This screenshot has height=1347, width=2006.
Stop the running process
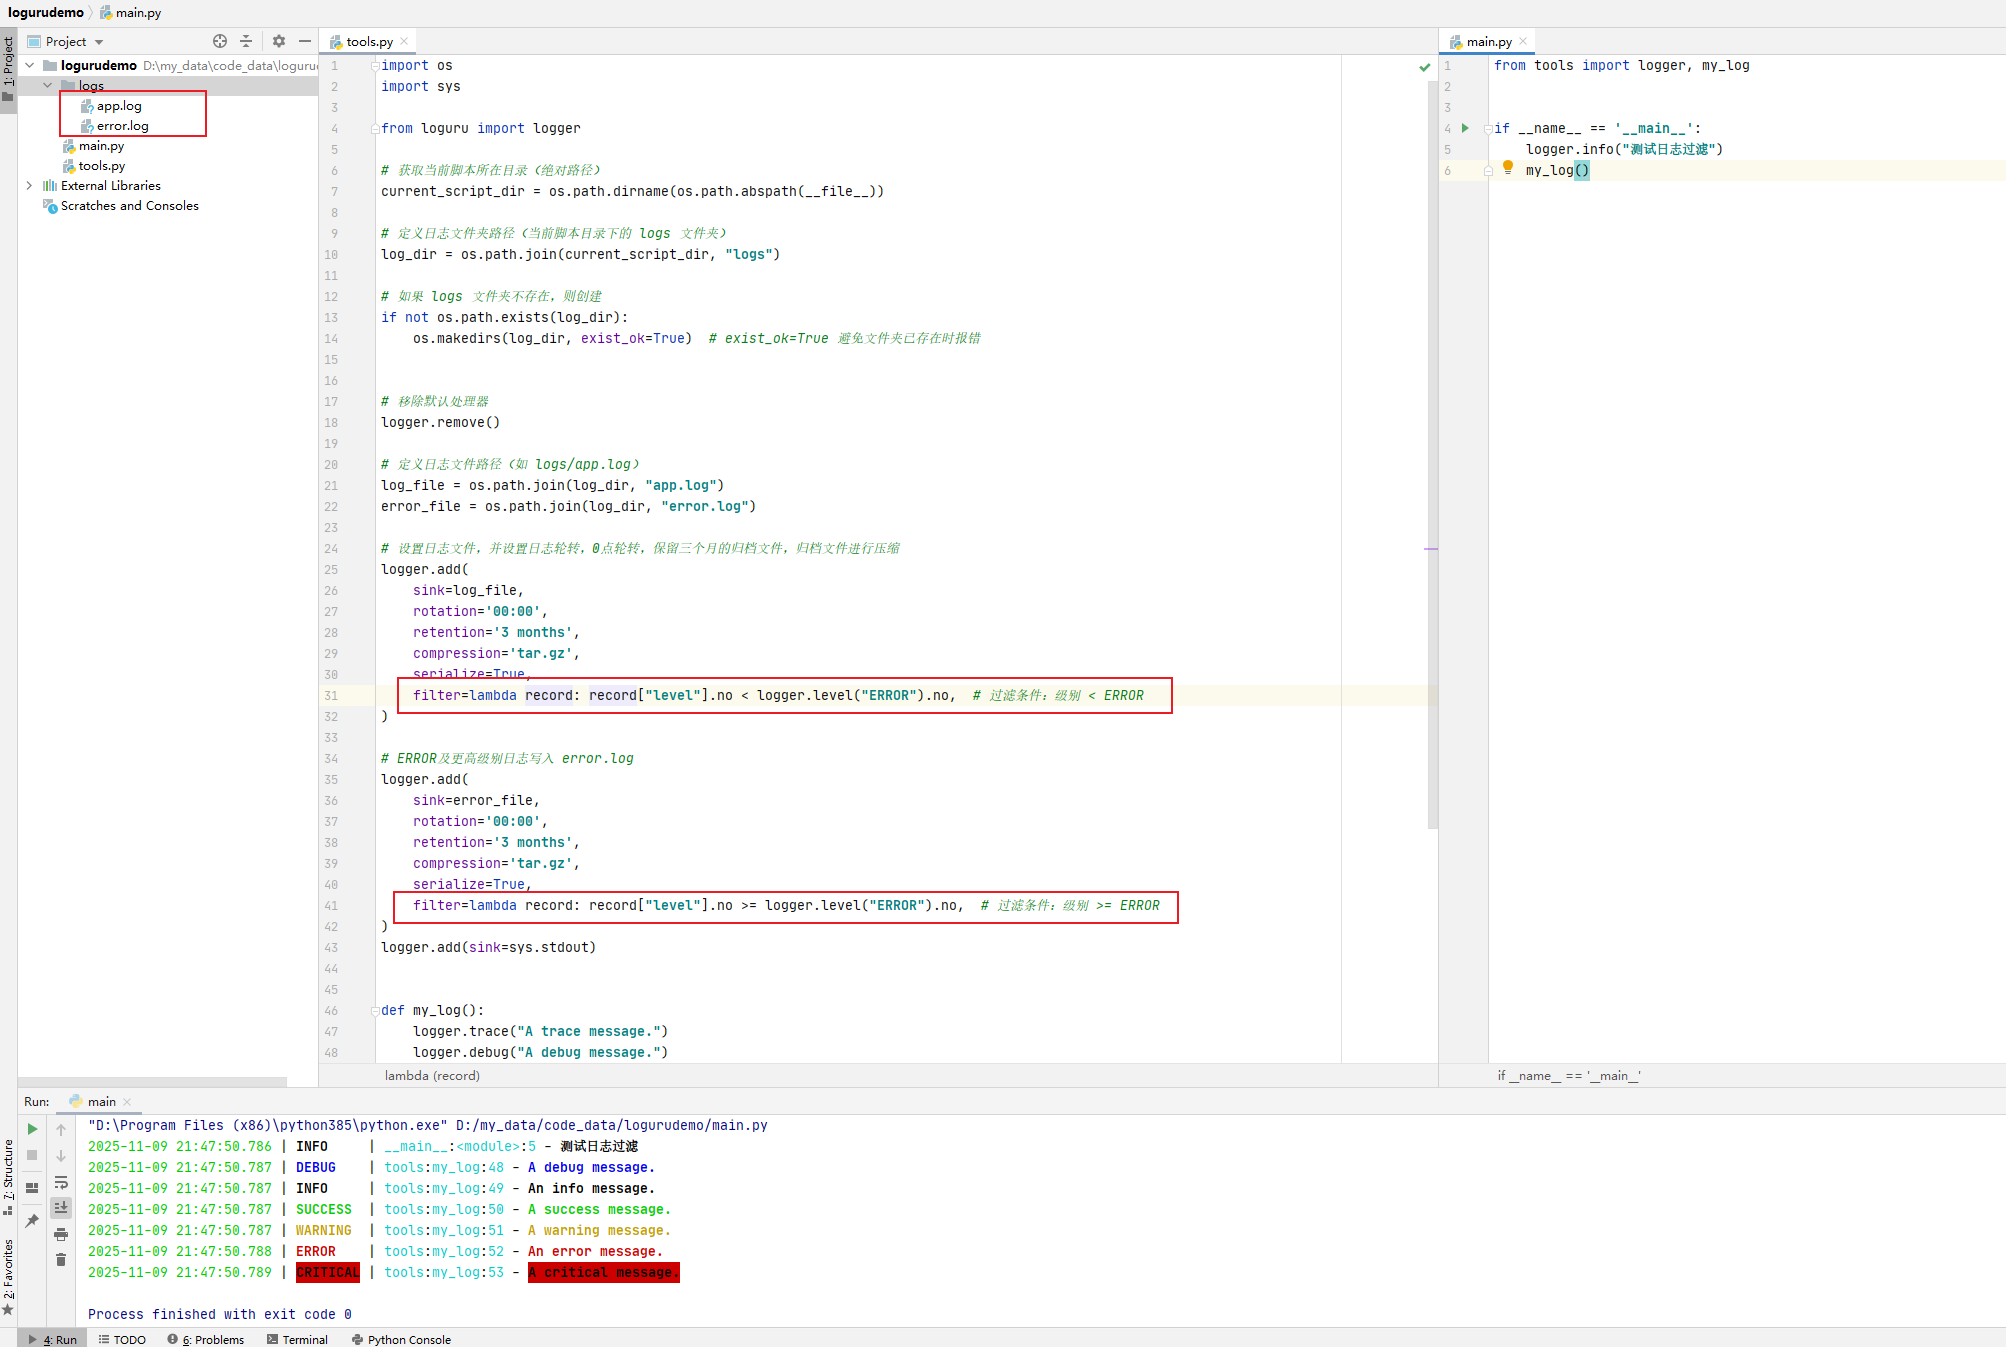pos(31,1155)
